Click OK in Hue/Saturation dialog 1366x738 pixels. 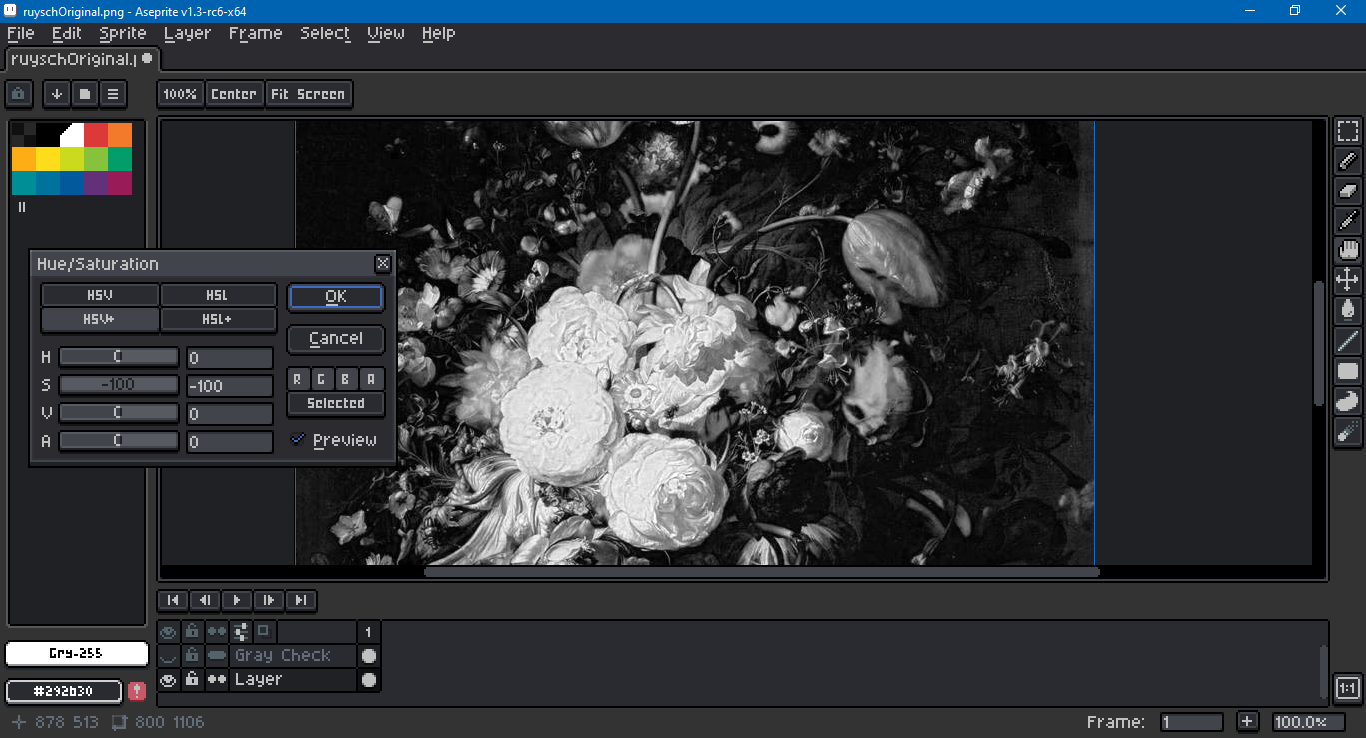[x=336, y=297]
